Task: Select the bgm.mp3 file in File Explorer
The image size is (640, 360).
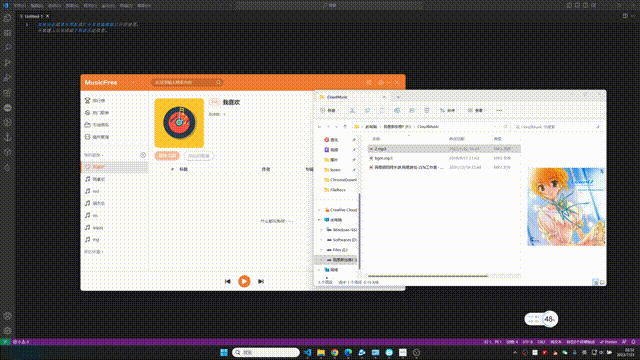Action: pos(444,158)
